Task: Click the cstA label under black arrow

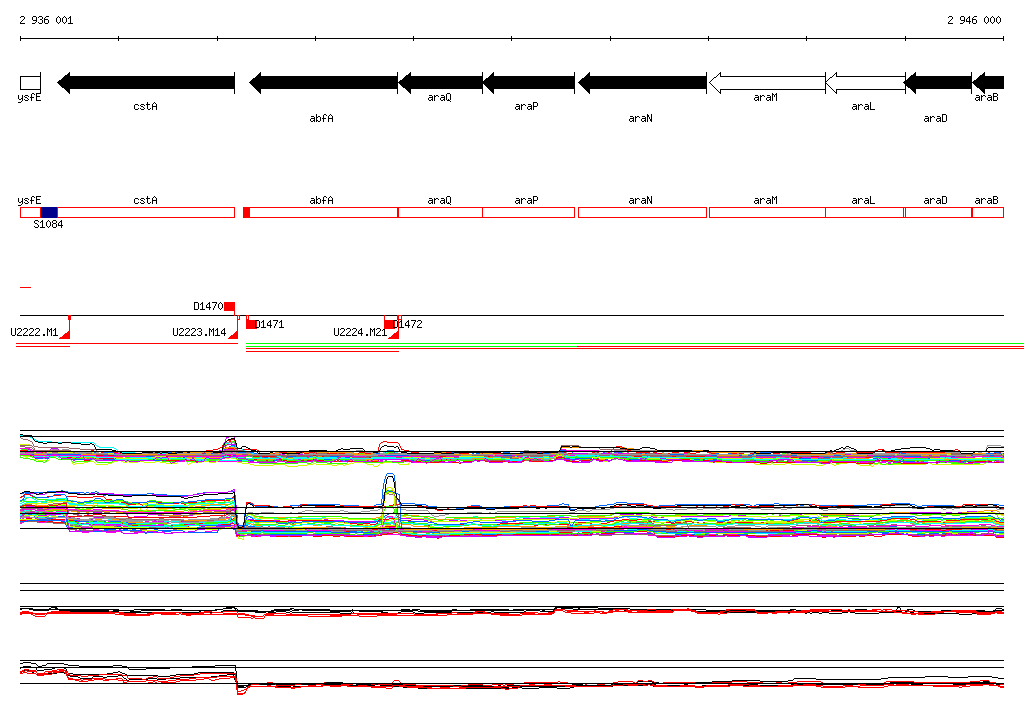Action: [146, 106]
